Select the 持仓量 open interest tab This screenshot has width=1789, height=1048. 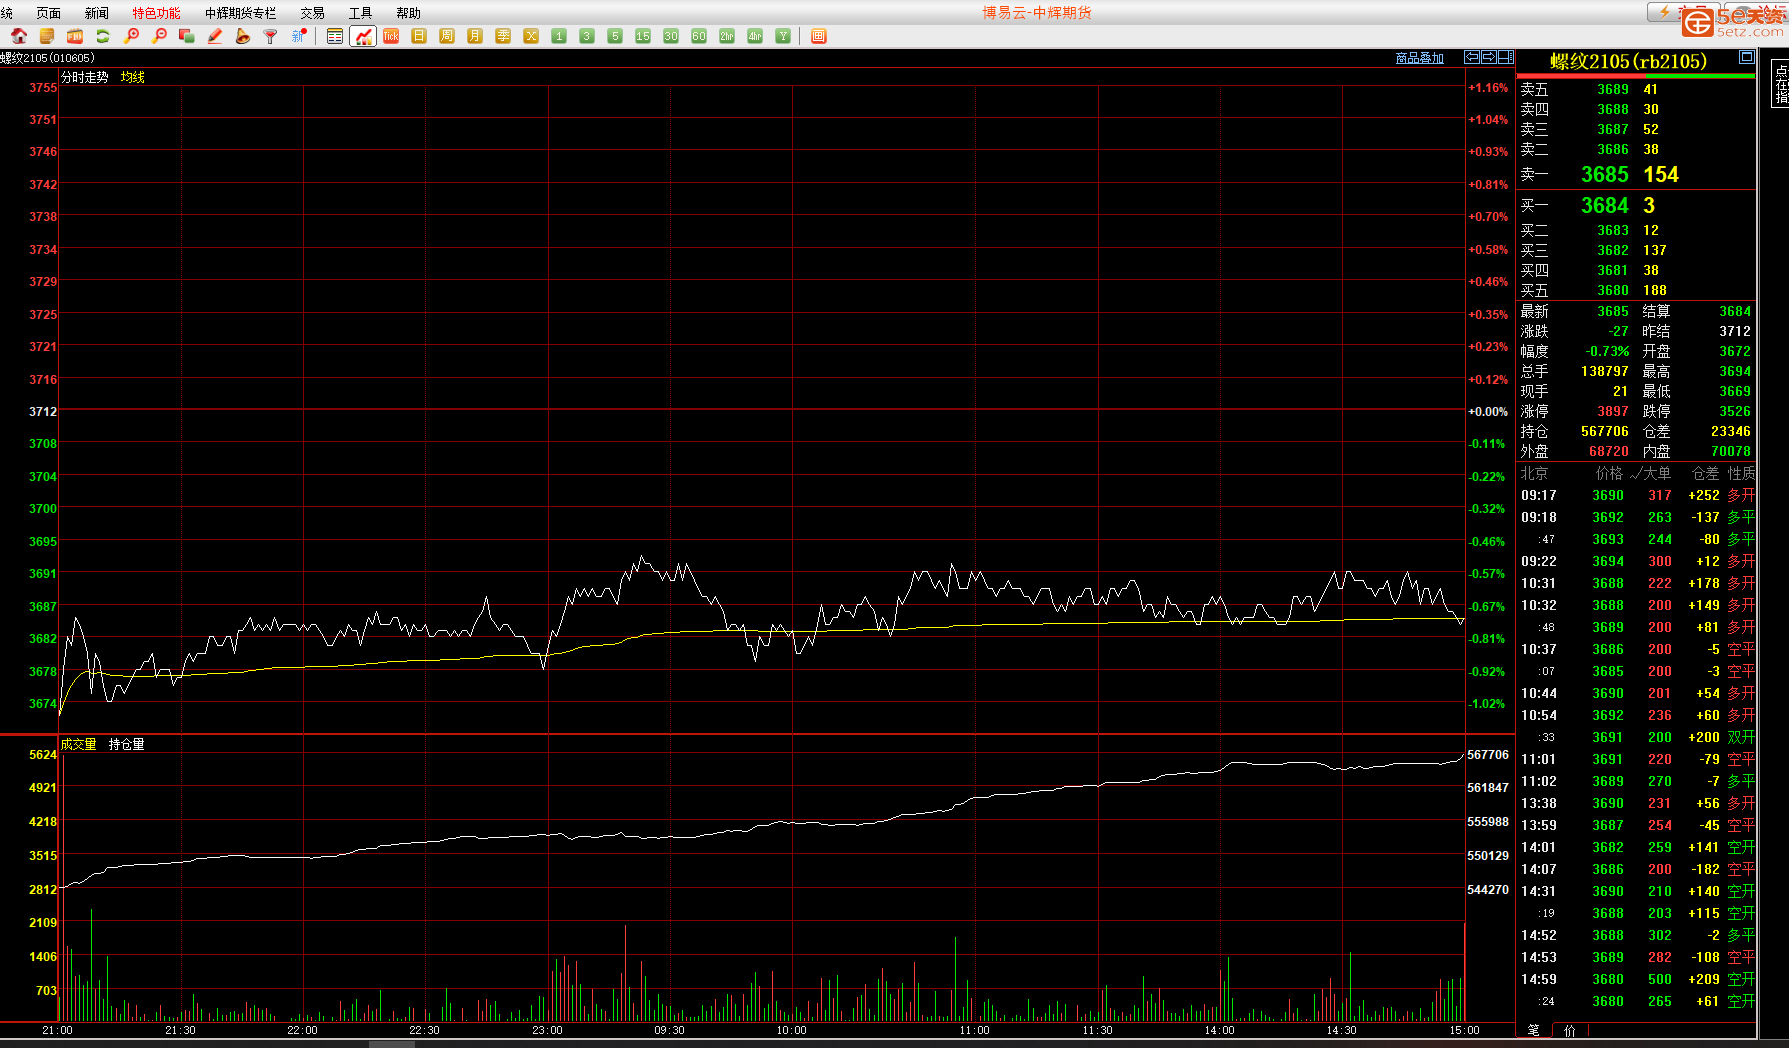click(x=127, y=744)
